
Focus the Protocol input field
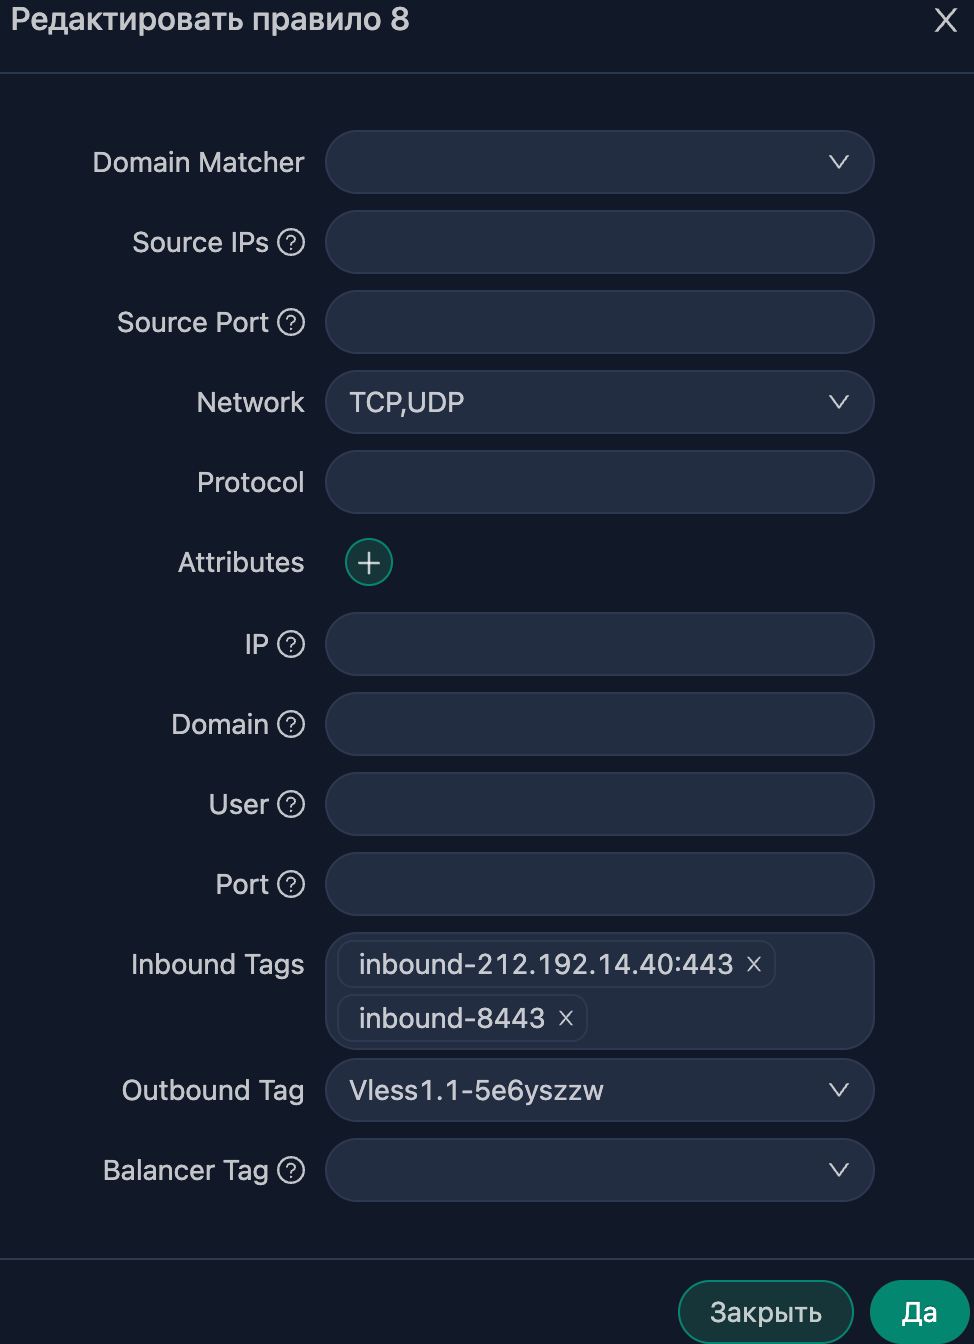600,482
